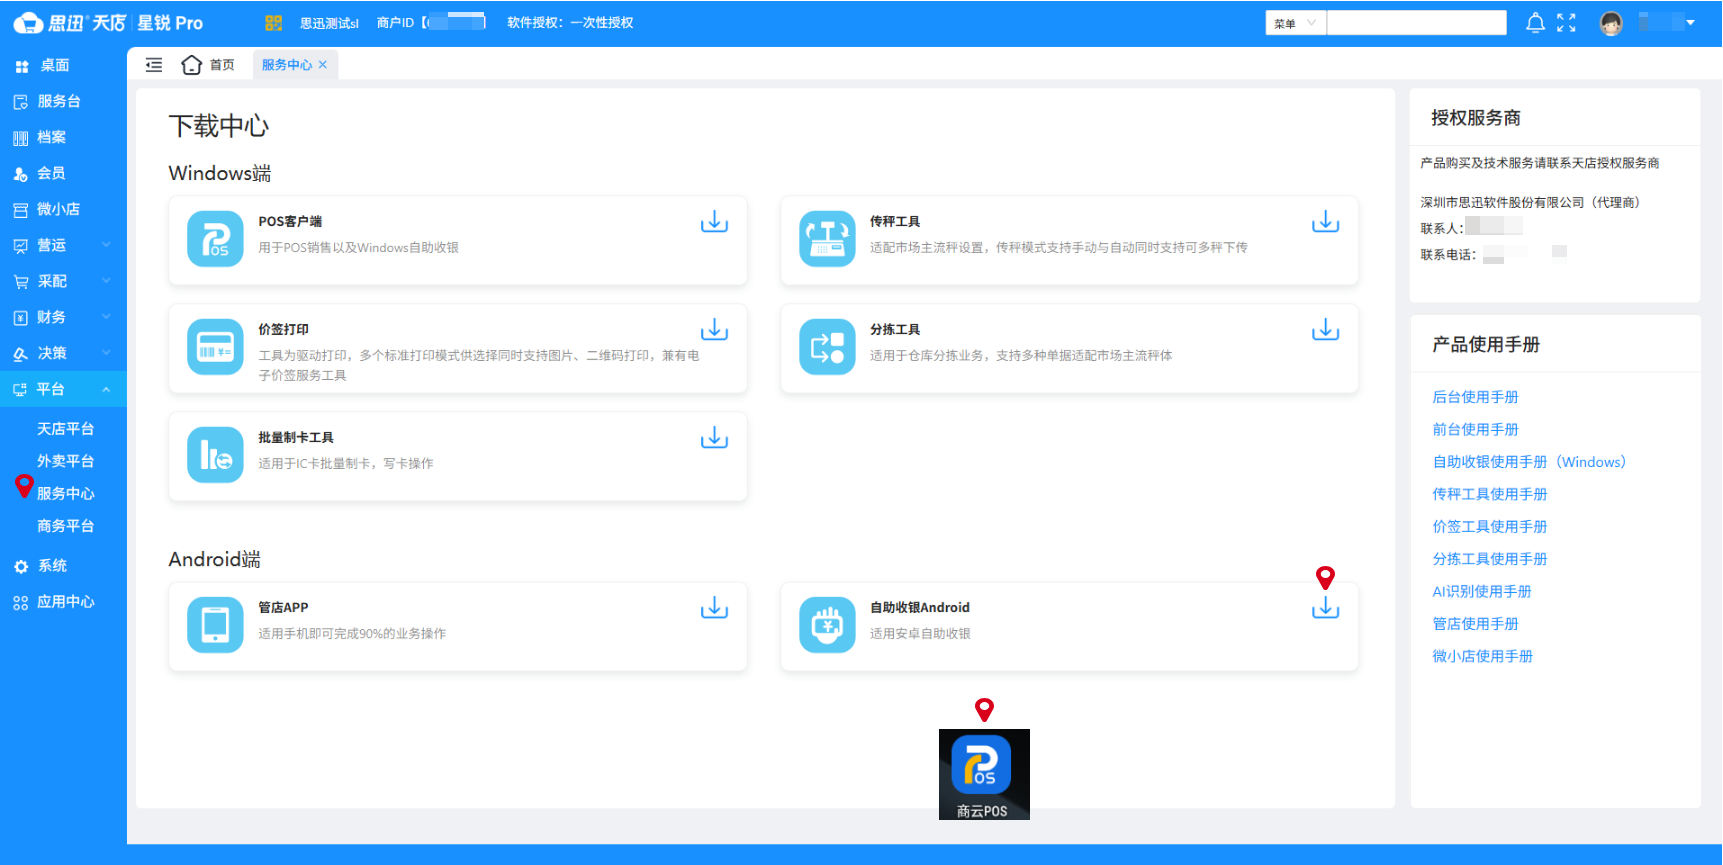
Task: Download the 分拣工具 package
Action: point(1325,330)
